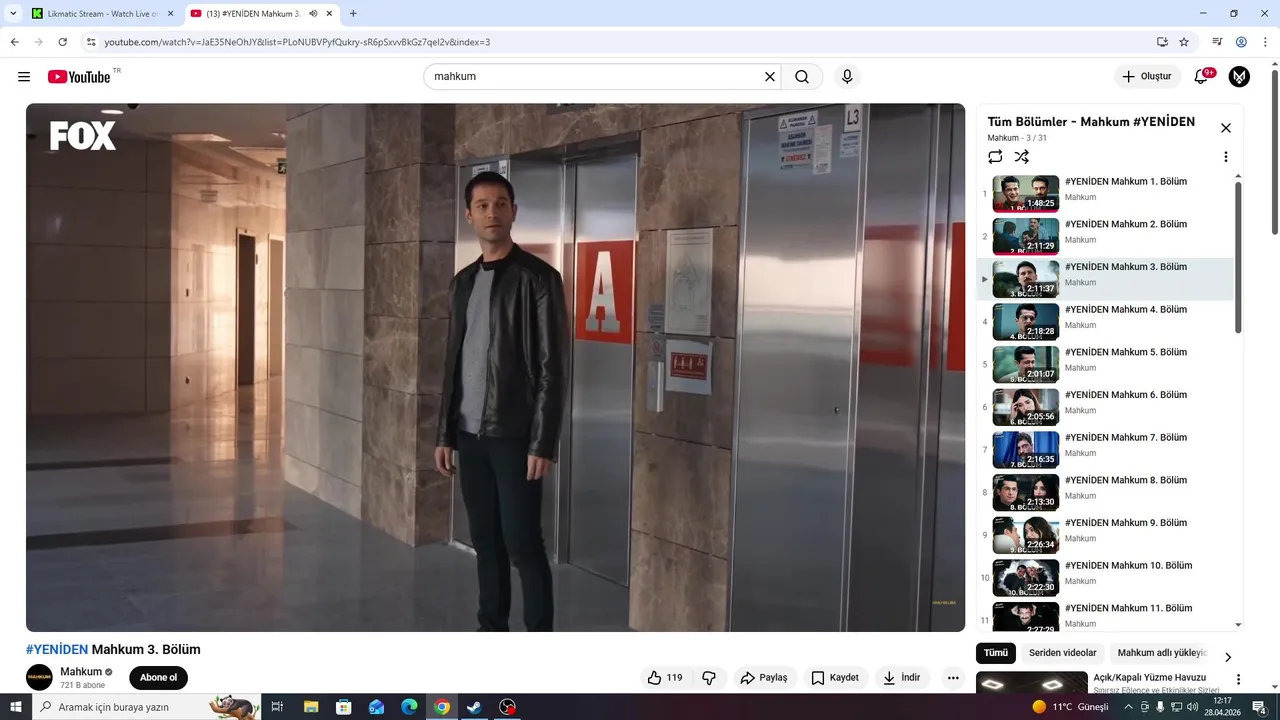Show more chips with the right chevron
This screenshot has height=720, width=1280.
[1228, 657]
